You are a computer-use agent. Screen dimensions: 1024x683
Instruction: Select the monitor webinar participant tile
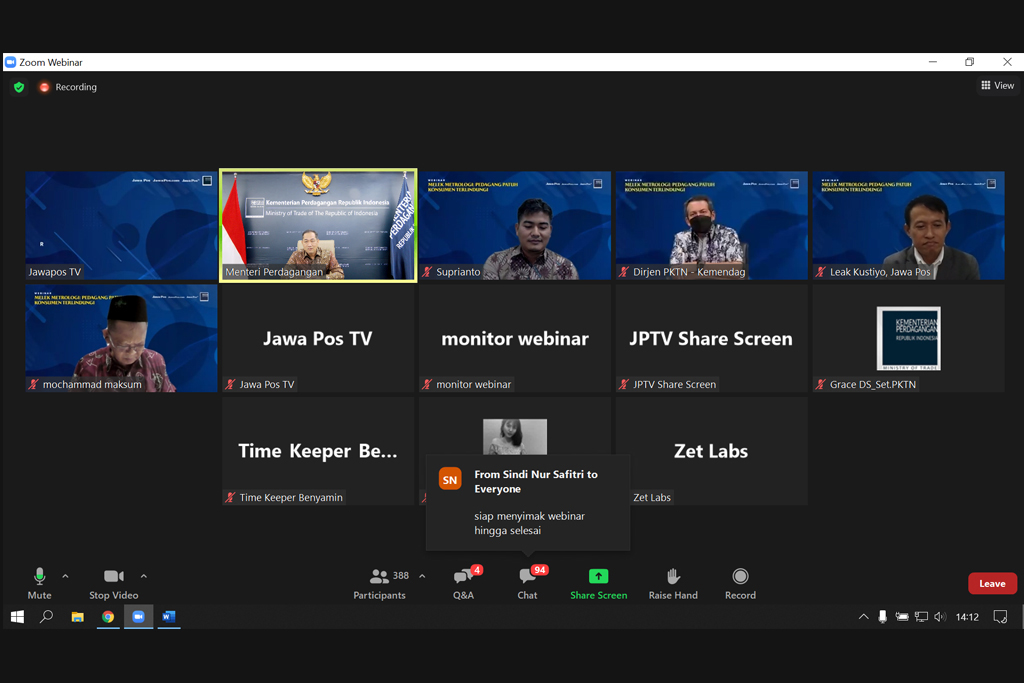(x=515, y=338)
